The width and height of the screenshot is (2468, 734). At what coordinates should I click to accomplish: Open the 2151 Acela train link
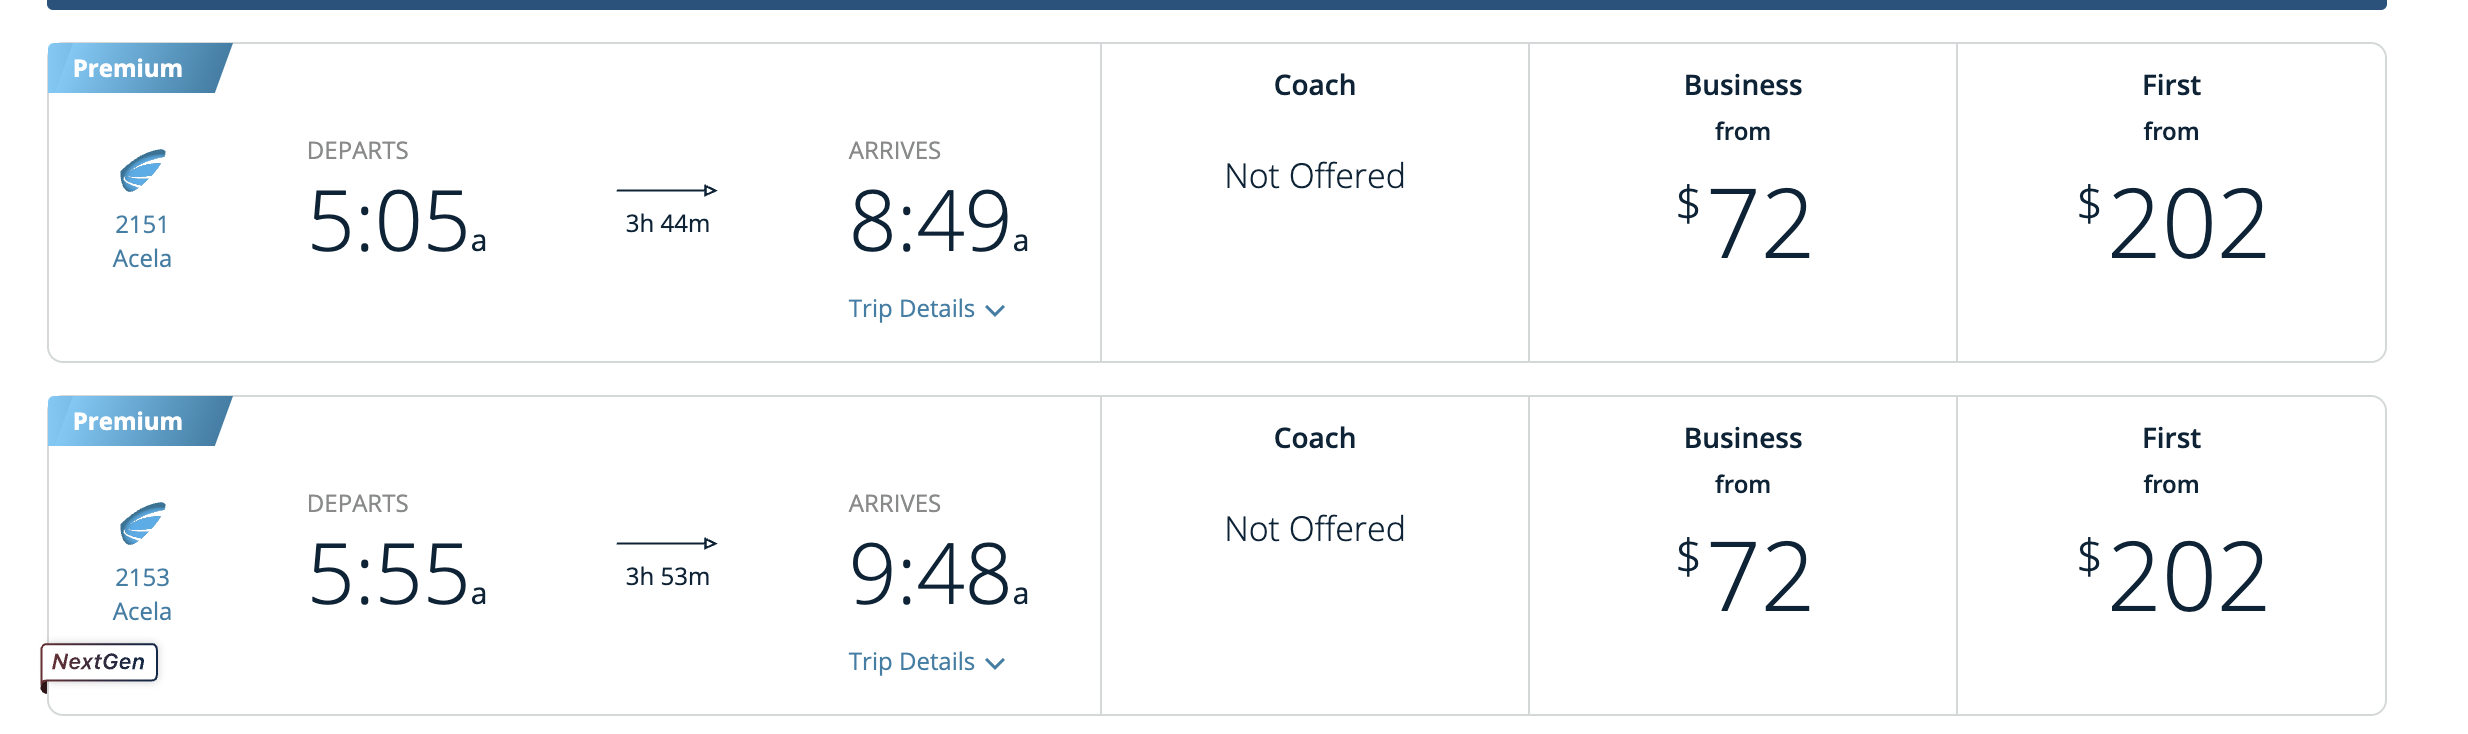coord(142,241)
